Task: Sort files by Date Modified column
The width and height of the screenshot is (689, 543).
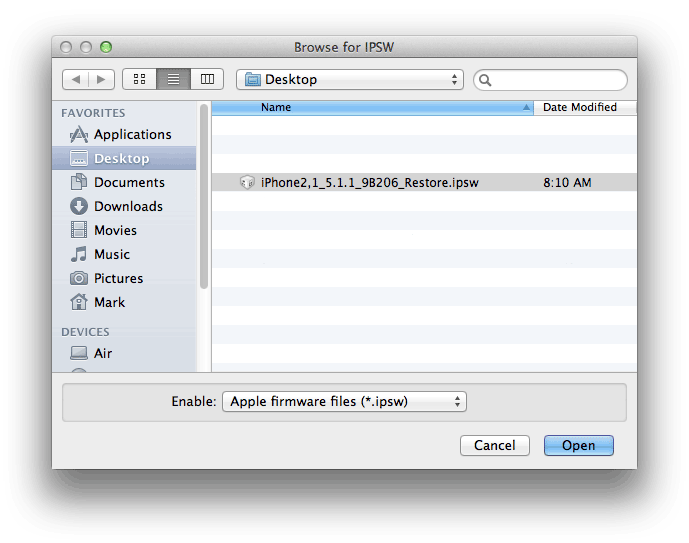Action: pyautogui.click(x=580, y=107)
